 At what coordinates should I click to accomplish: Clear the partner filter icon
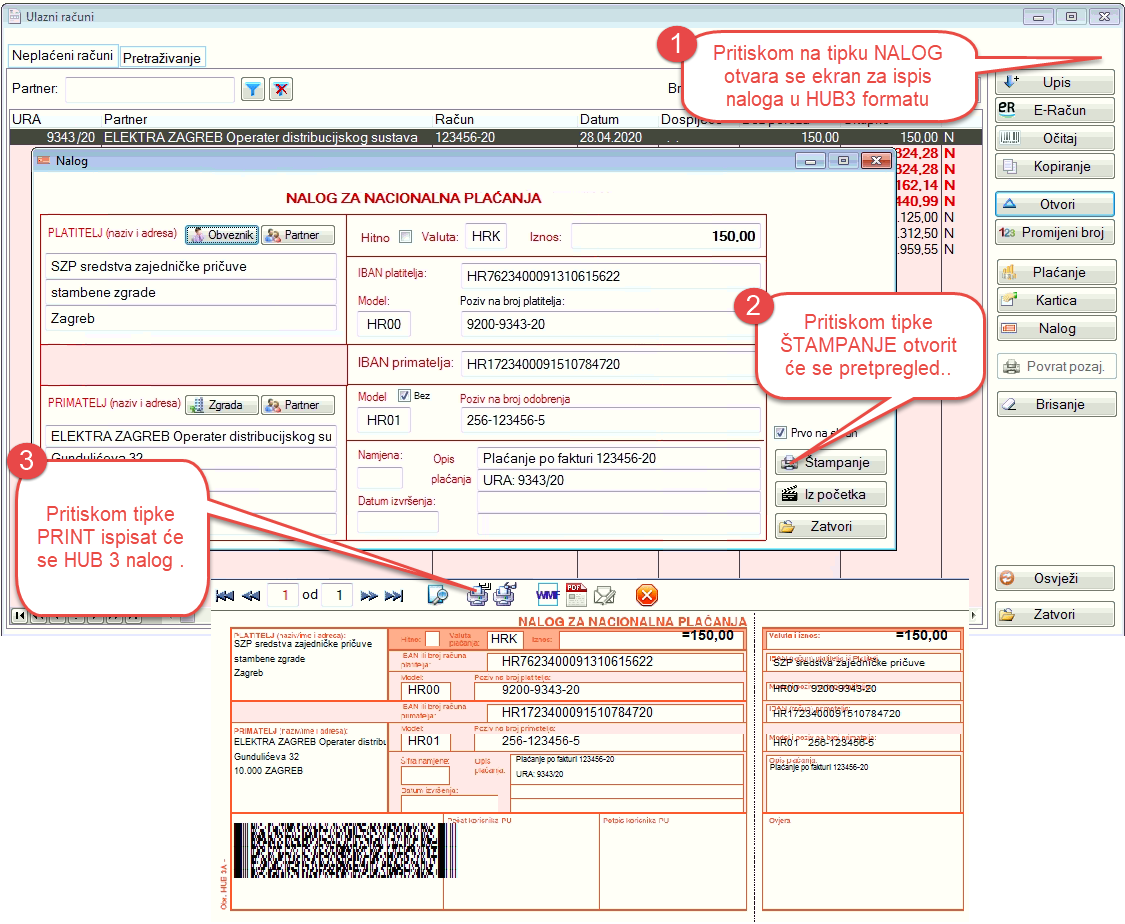(x=281, y=89)
